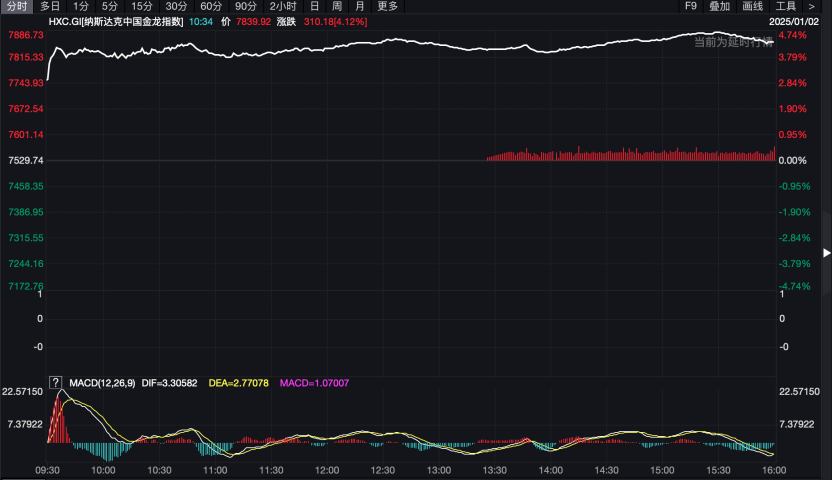Click the MACD question mark help icon
Image resolution: width=832 pixels, height=480 pixels.
click(x=55, y=383)
